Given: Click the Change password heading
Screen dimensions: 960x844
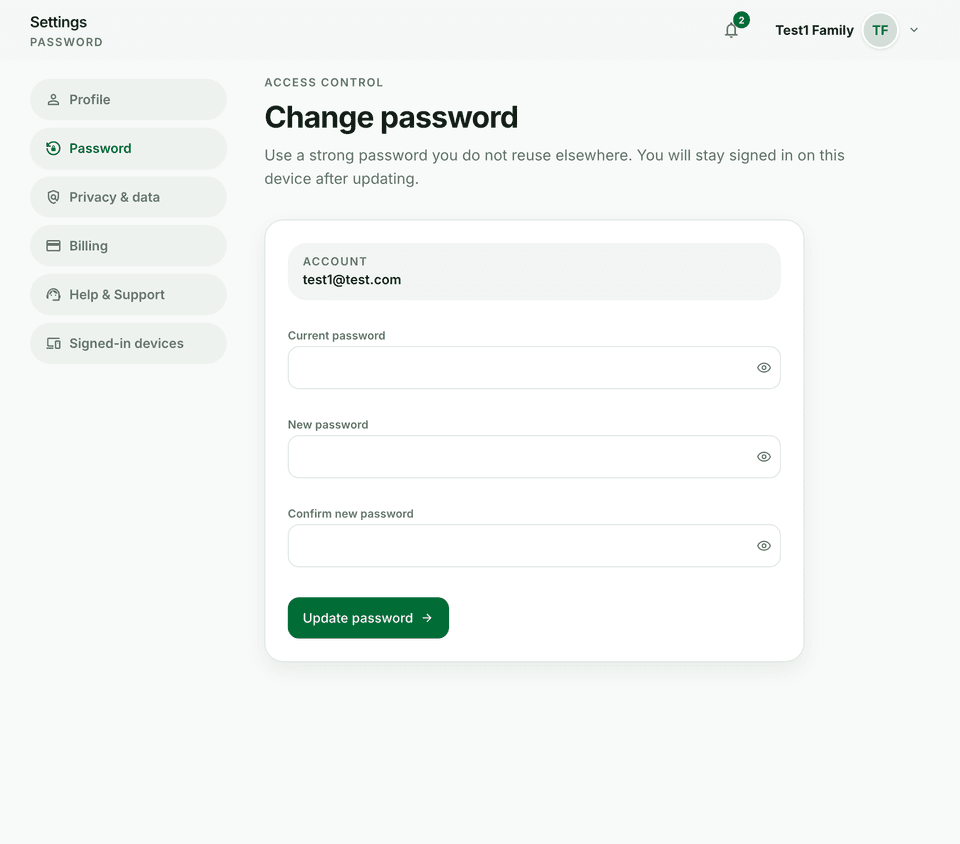Looking at the screenshot, I should (391, 118).
